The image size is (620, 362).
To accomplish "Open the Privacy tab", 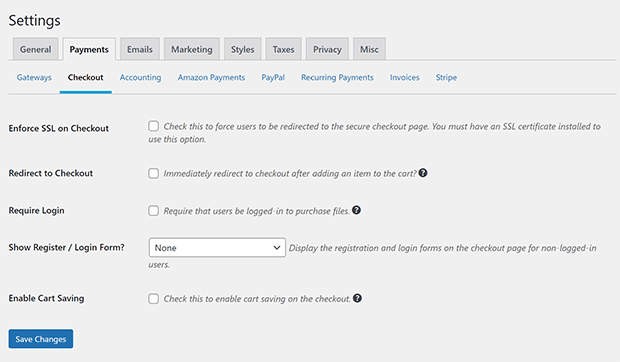I will [327, 49].
